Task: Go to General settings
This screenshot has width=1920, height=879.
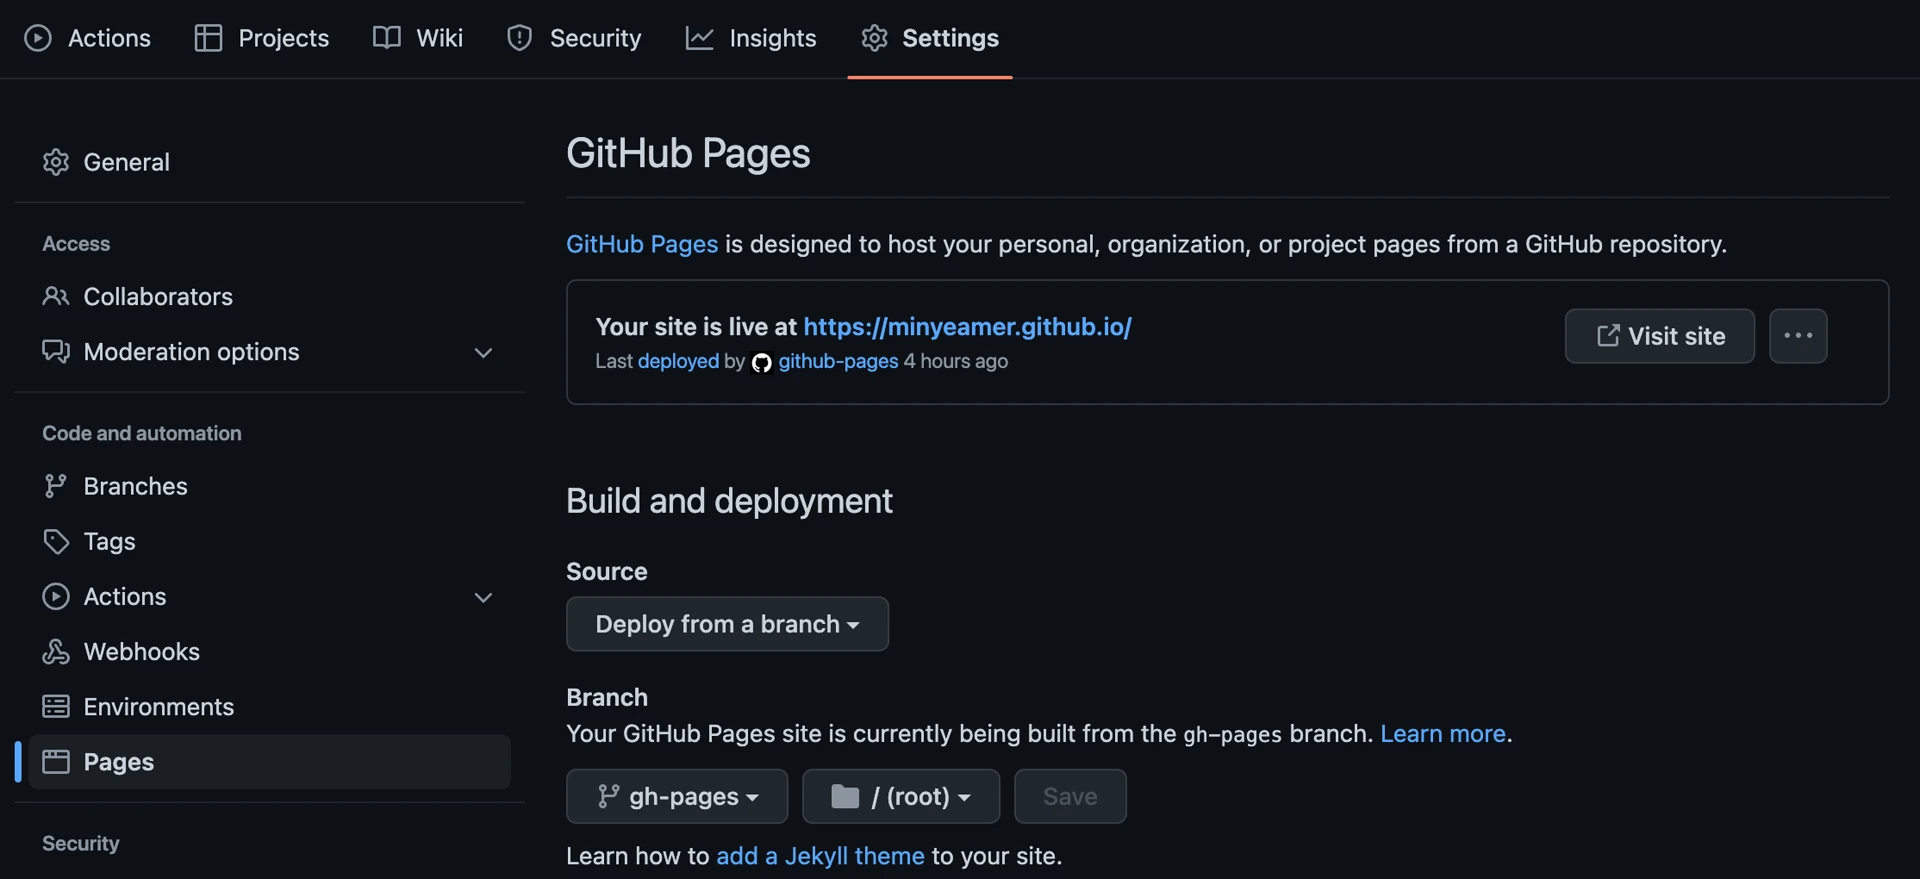Action: [x=269, y=162]
